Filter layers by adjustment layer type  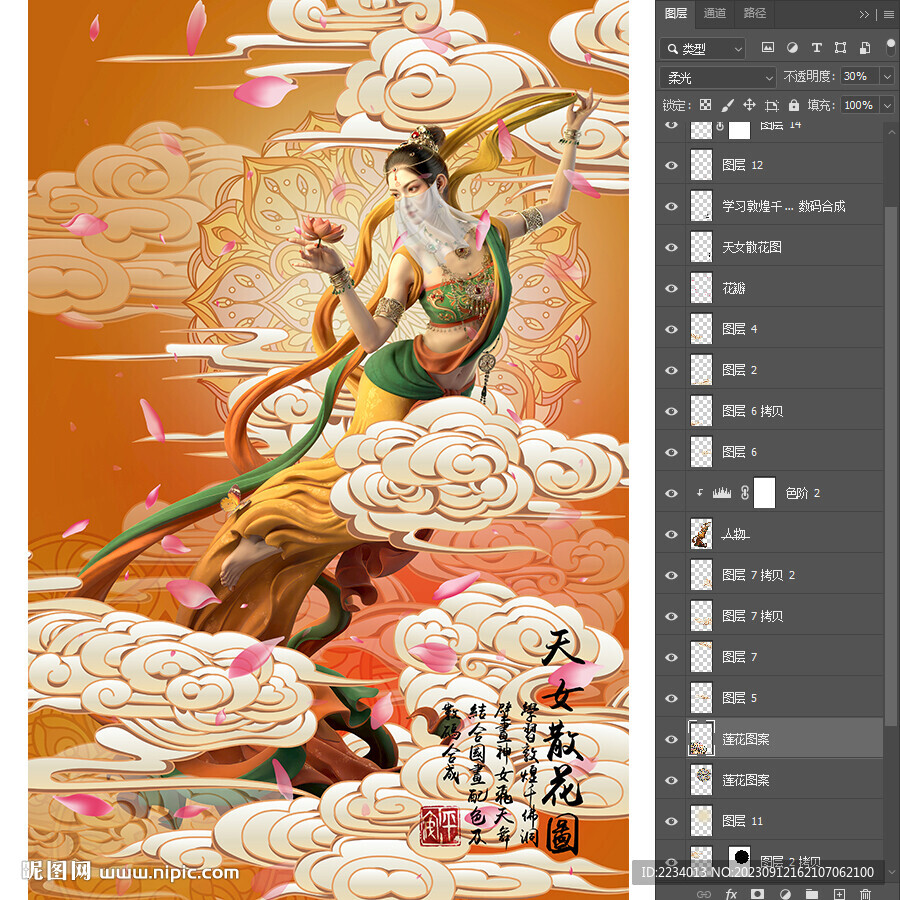[x=792, y=48]
